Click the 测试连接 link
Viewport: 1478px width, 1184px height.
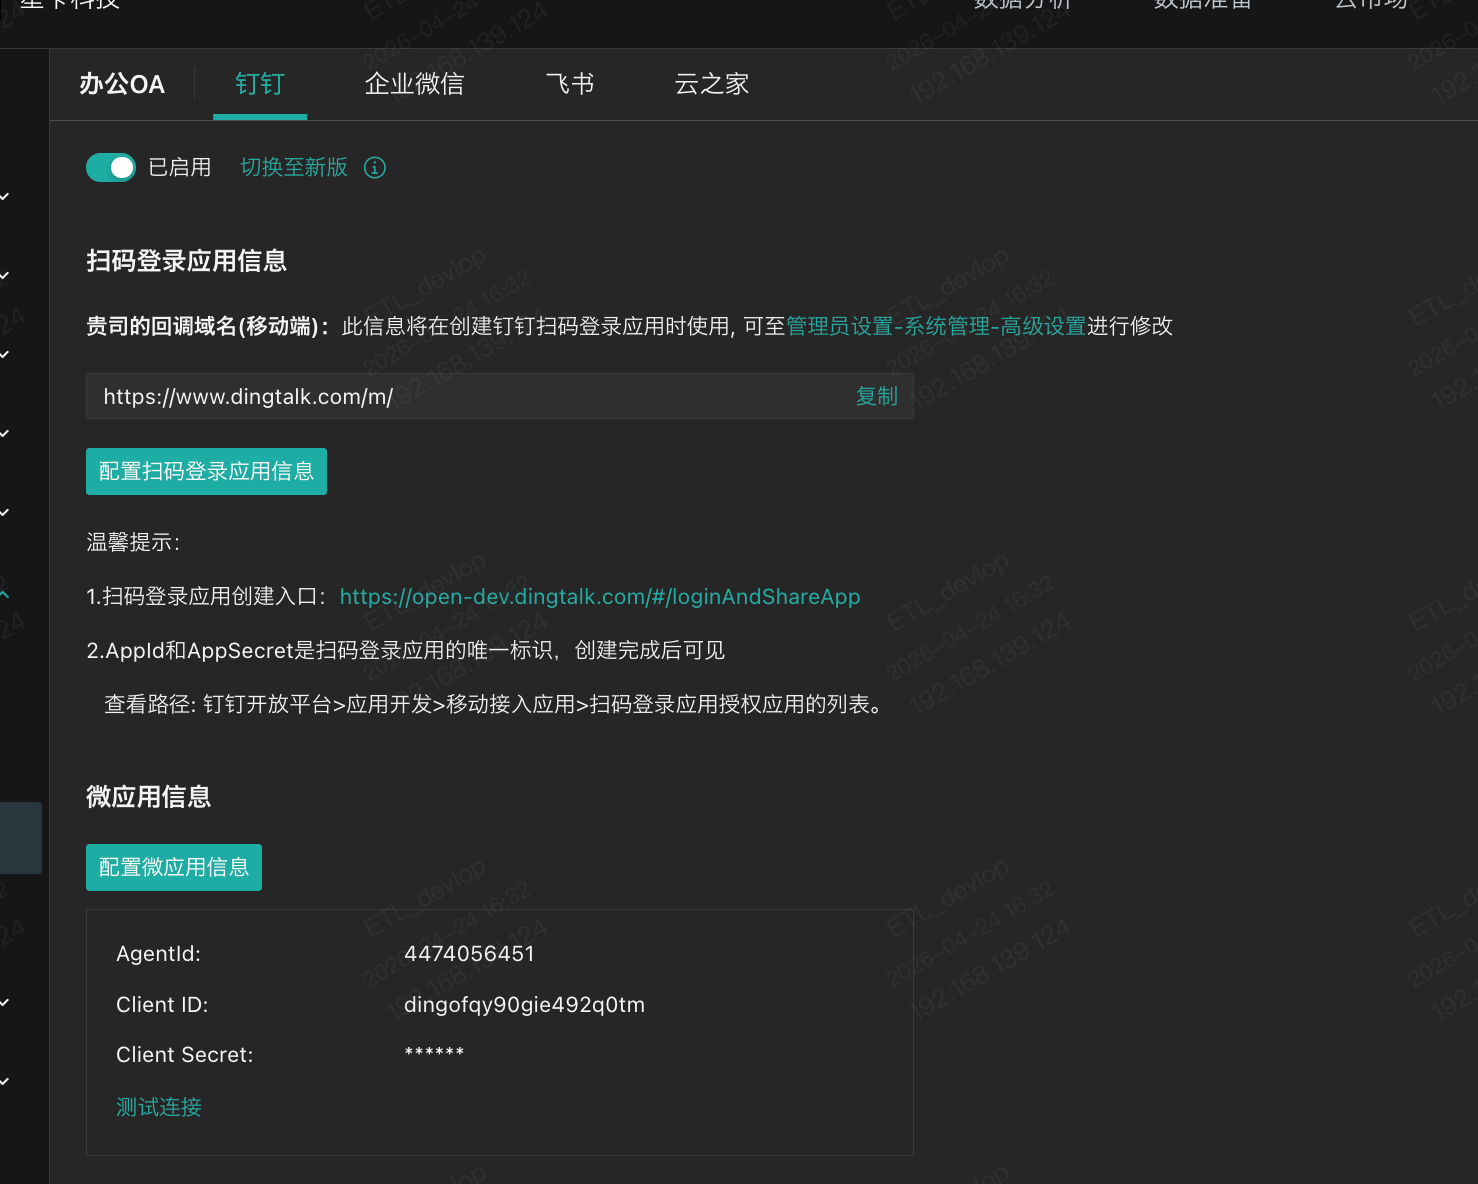[x=159, y=1107]
